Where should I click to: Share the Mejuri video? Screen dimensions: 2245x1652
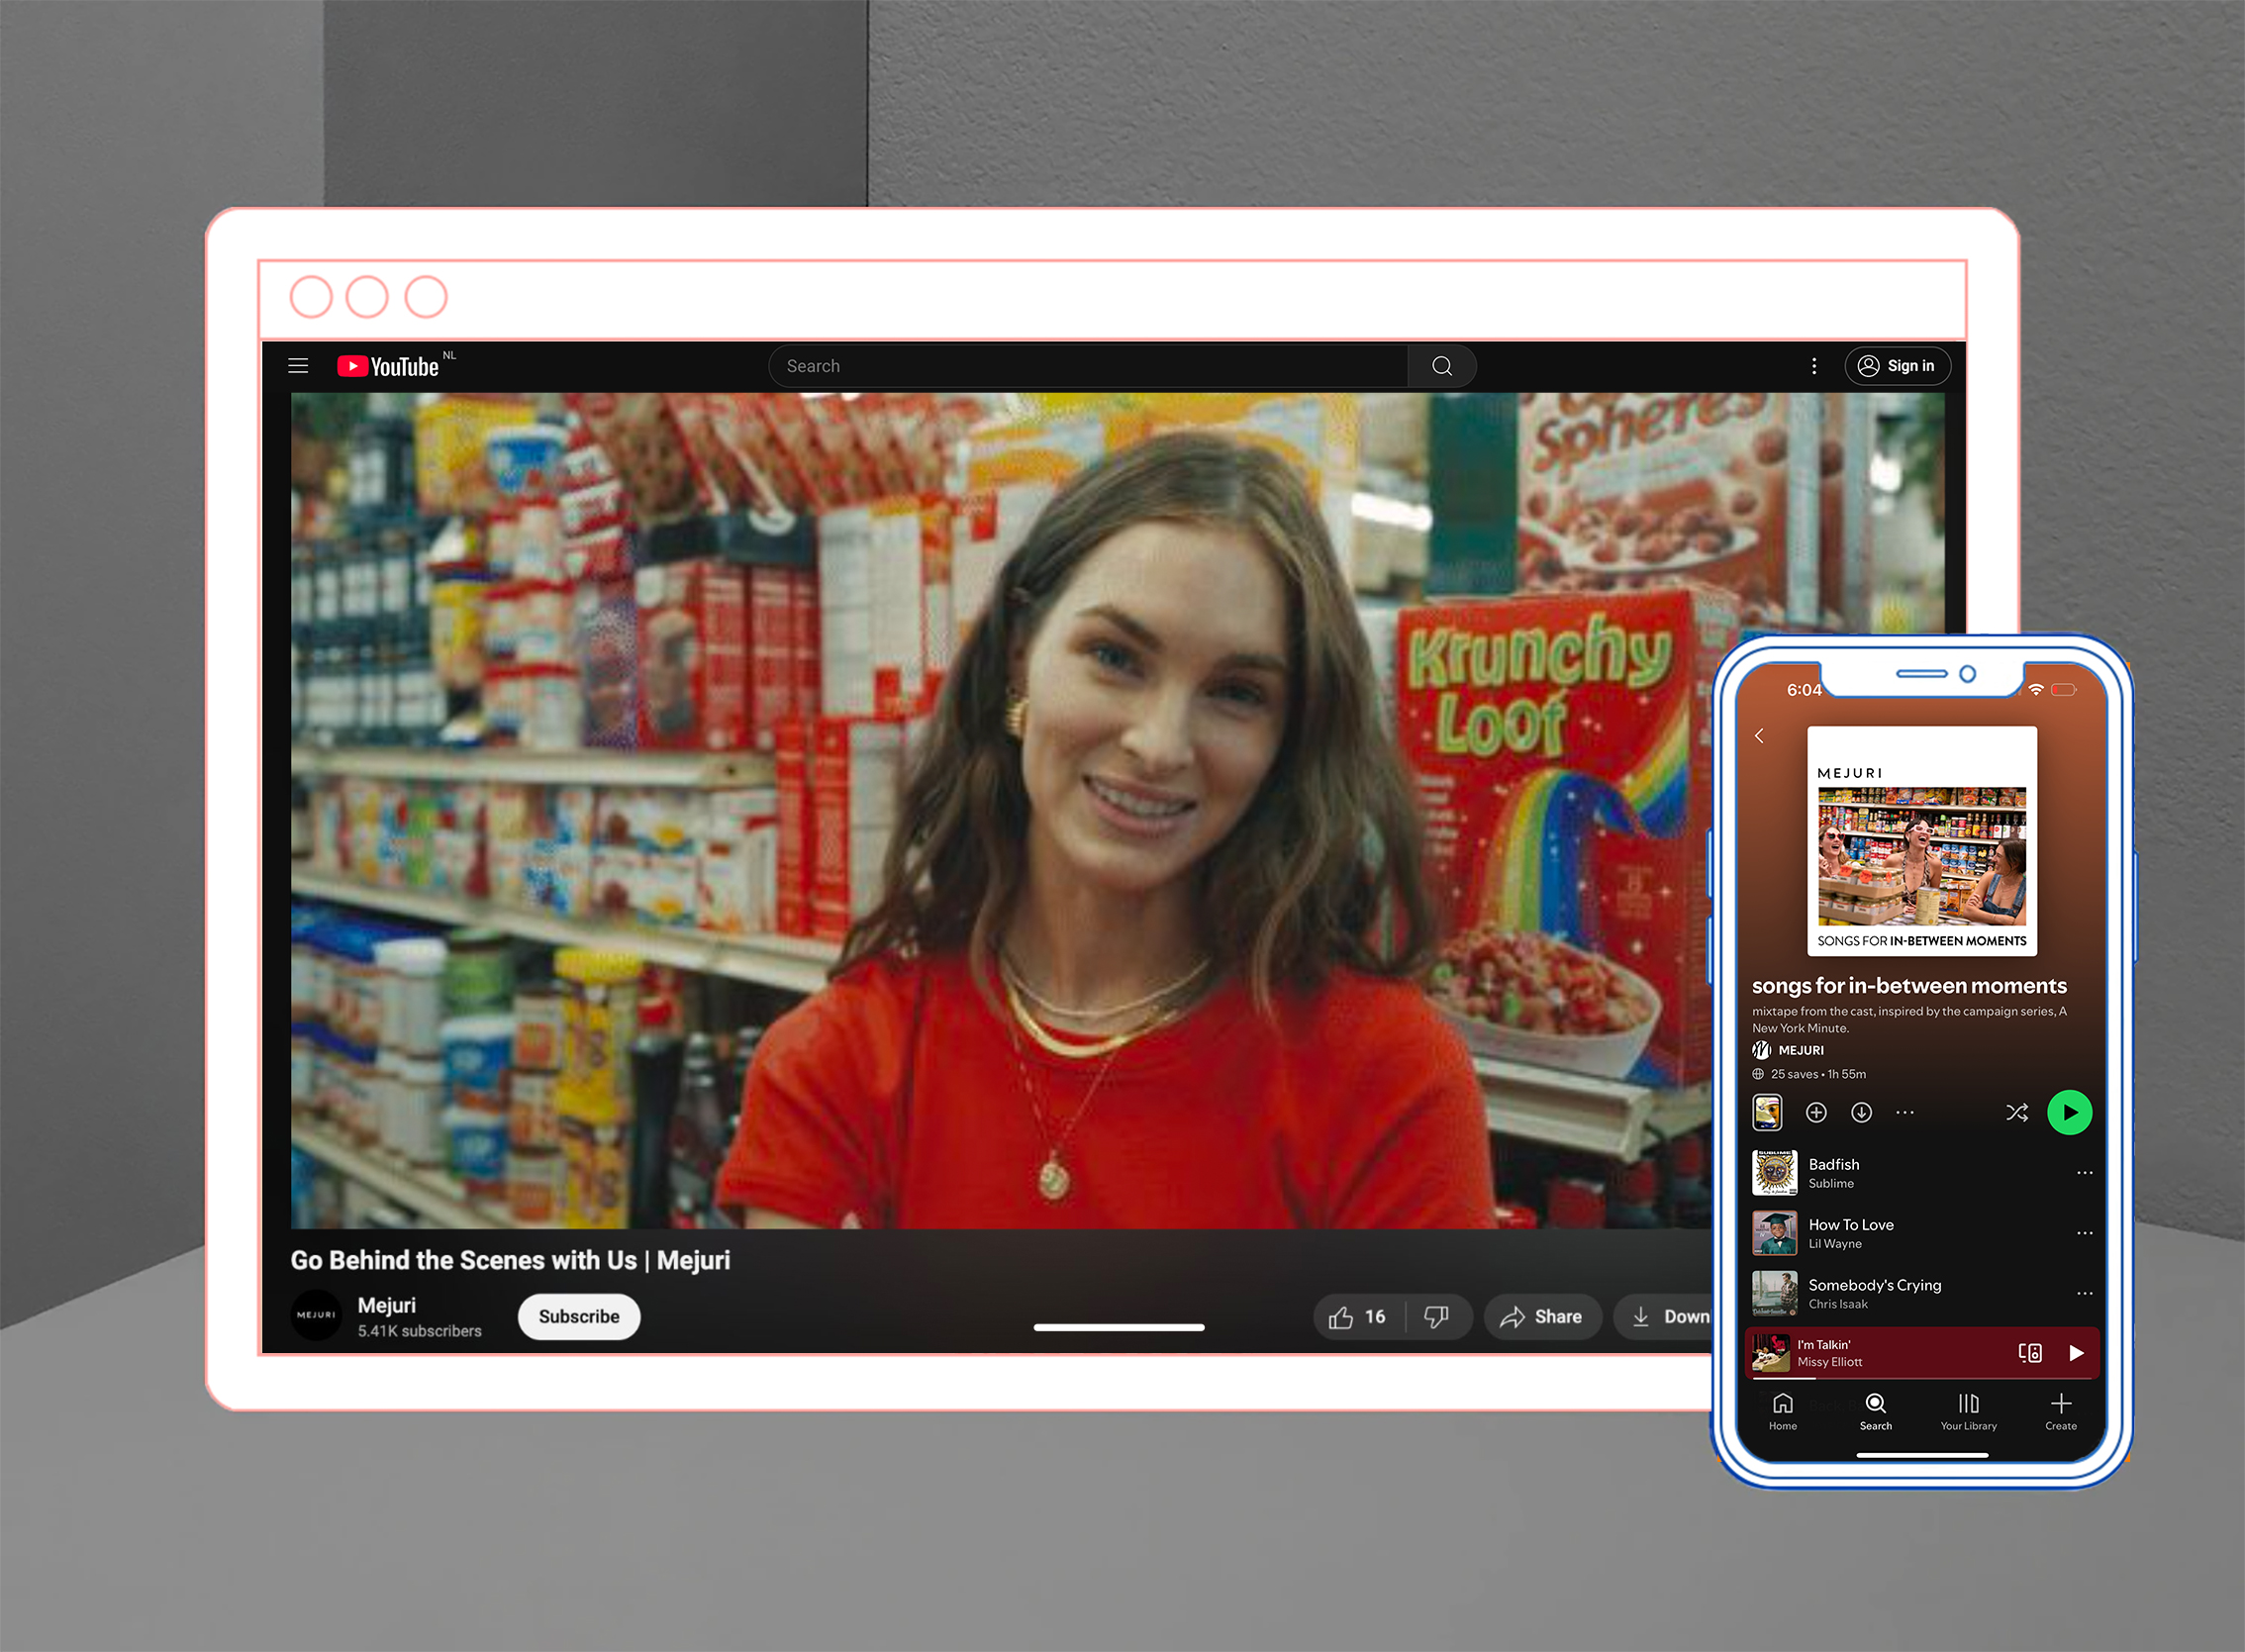(x=1541, y=1317)
